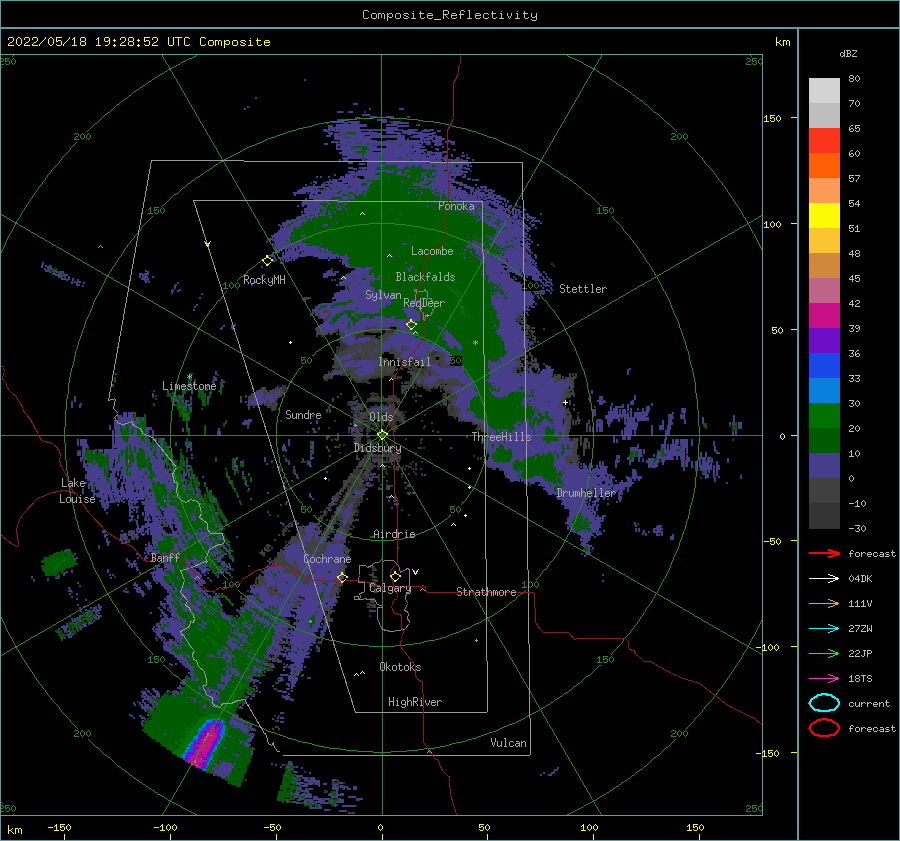Click the RedDeer city label
The width and height of the screenshot is (900, 841).
click(424, 303)
